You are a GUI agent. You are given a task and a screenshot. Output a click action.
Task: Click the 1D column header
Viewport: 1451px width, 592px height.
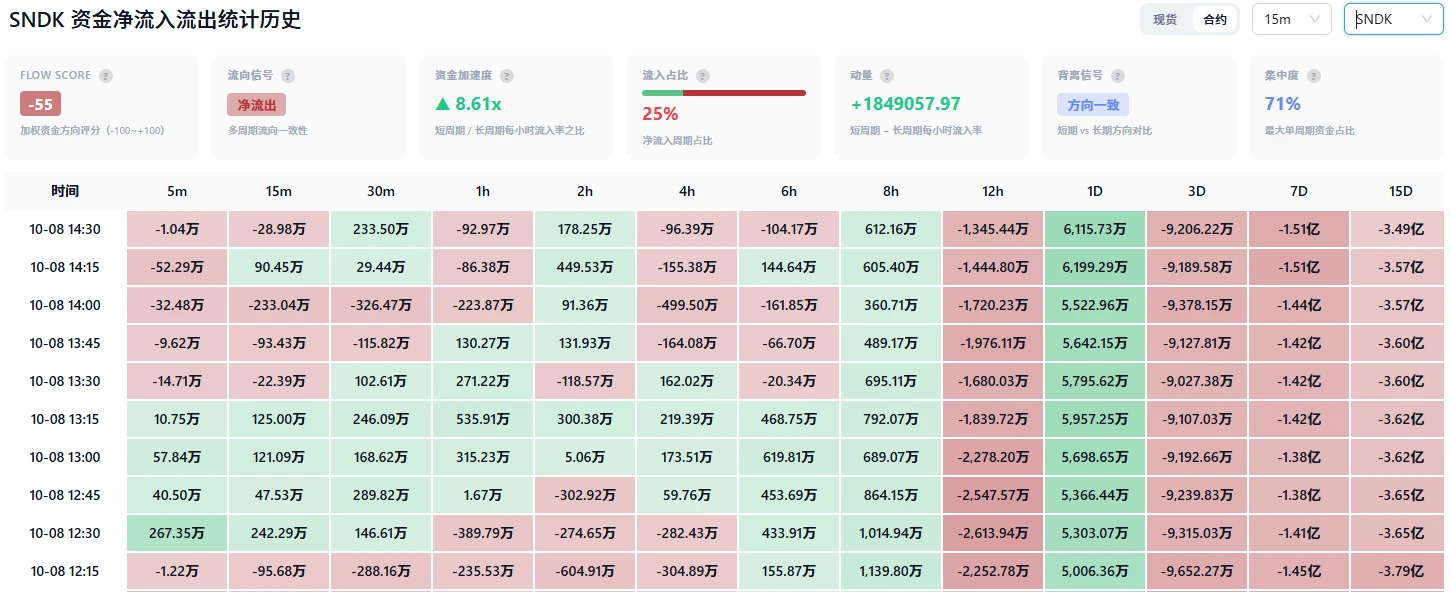point(1095,191)
